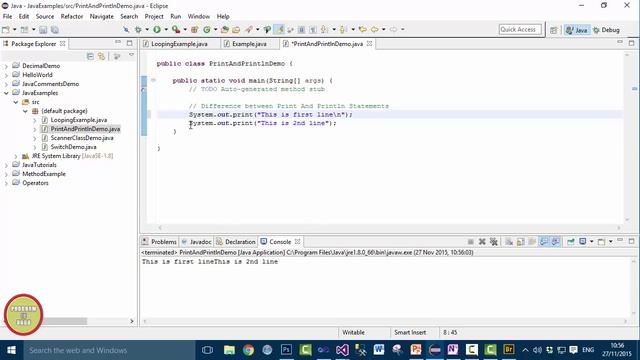Click the Quick Access input field
Viewport: 640px width, 360px height.
coord(520,29)
